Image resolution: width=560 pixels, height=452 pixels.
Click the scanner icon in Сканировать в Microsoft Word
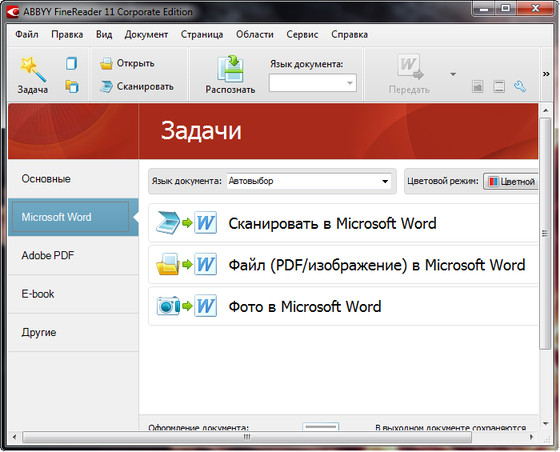168,223
